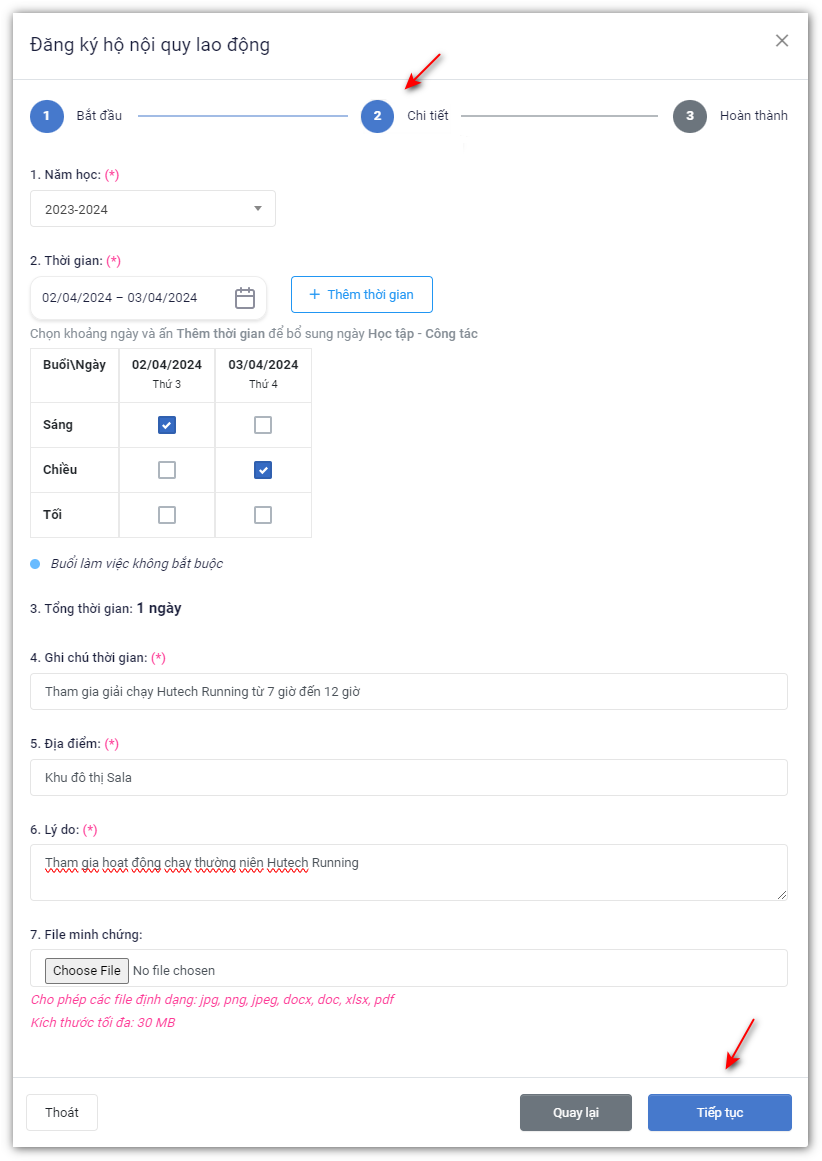Open the calendar icon in date range field
The image size is (822, 1161).
pyautogui.click(x=245, y=298)
